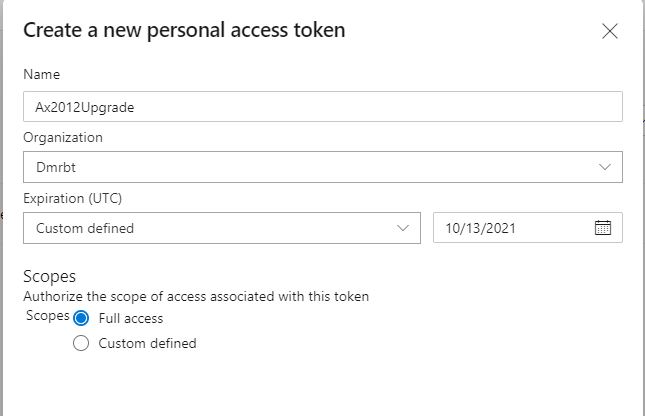Click the Create a new personal access token title
This screenshot has height=416, width=645.
click(x=184, y=30)
